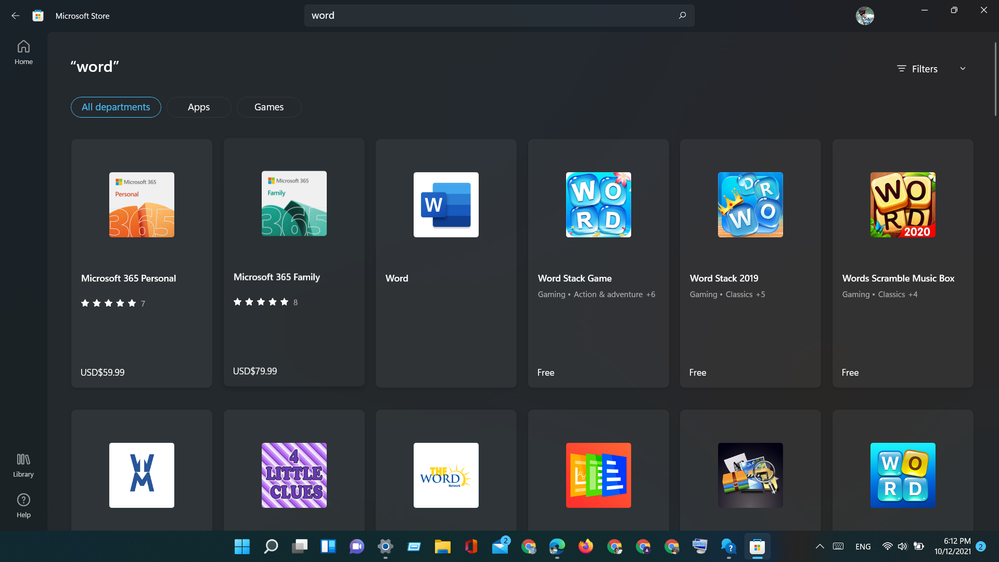Switch to the Games filter tab
Screen dimensions: 999x562
tap(269, 107)
